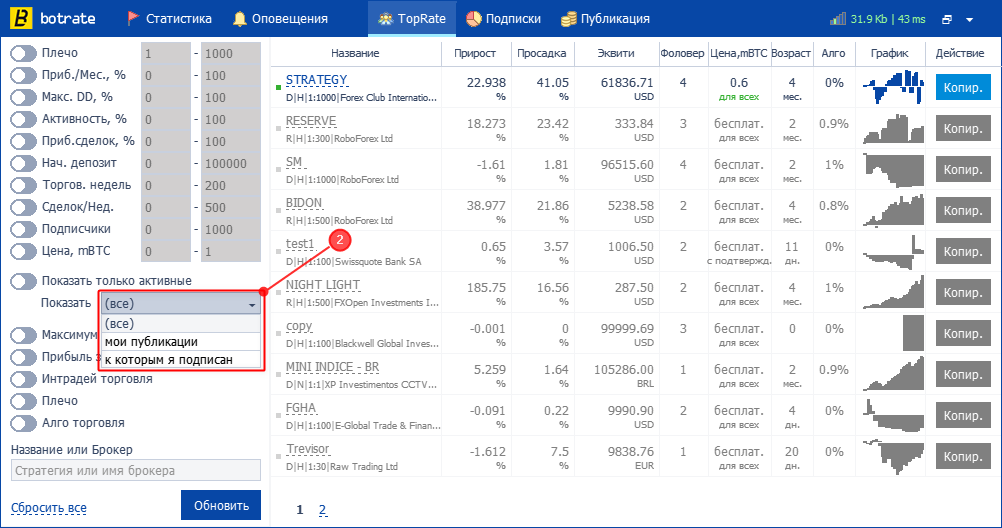The width and height of the screenshot is (1002, 528).
Task: Open the NIGHT LIGHT strategy link
Action: click(x=323, y=285)
